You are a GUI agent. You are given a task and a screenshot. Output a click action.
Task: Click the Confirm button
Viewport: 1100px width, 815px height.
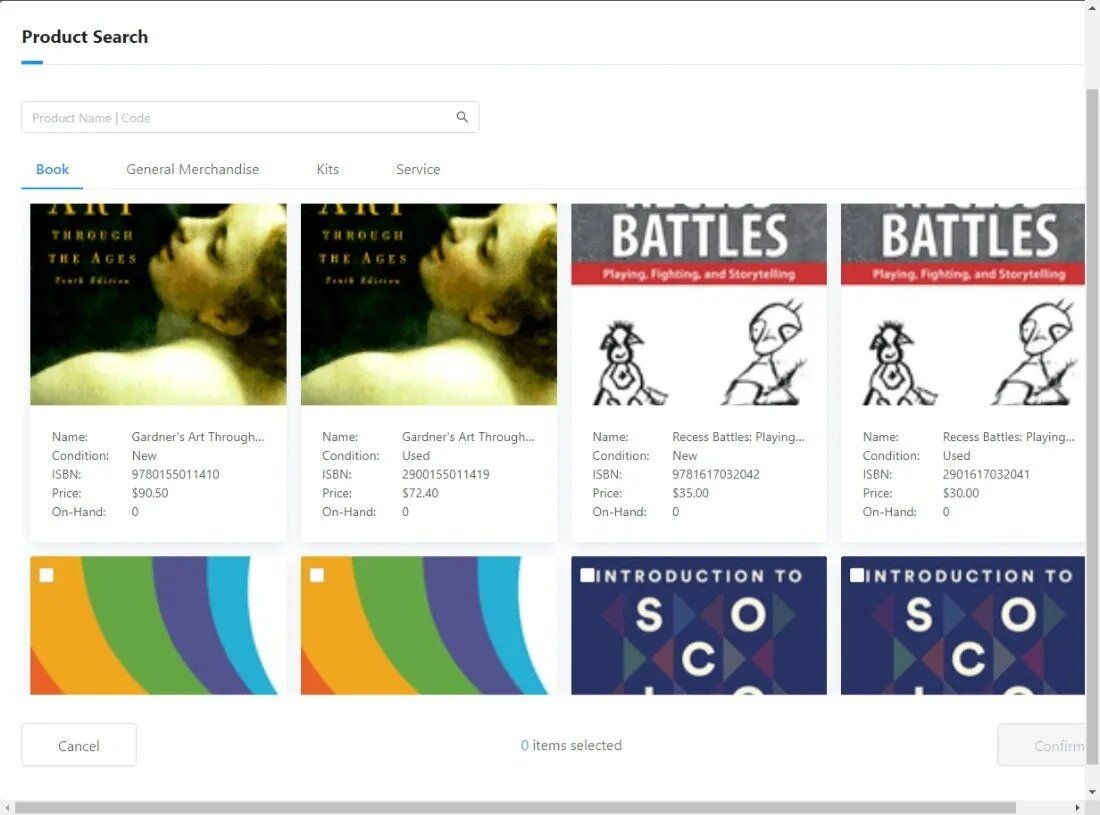point(1041,745)
